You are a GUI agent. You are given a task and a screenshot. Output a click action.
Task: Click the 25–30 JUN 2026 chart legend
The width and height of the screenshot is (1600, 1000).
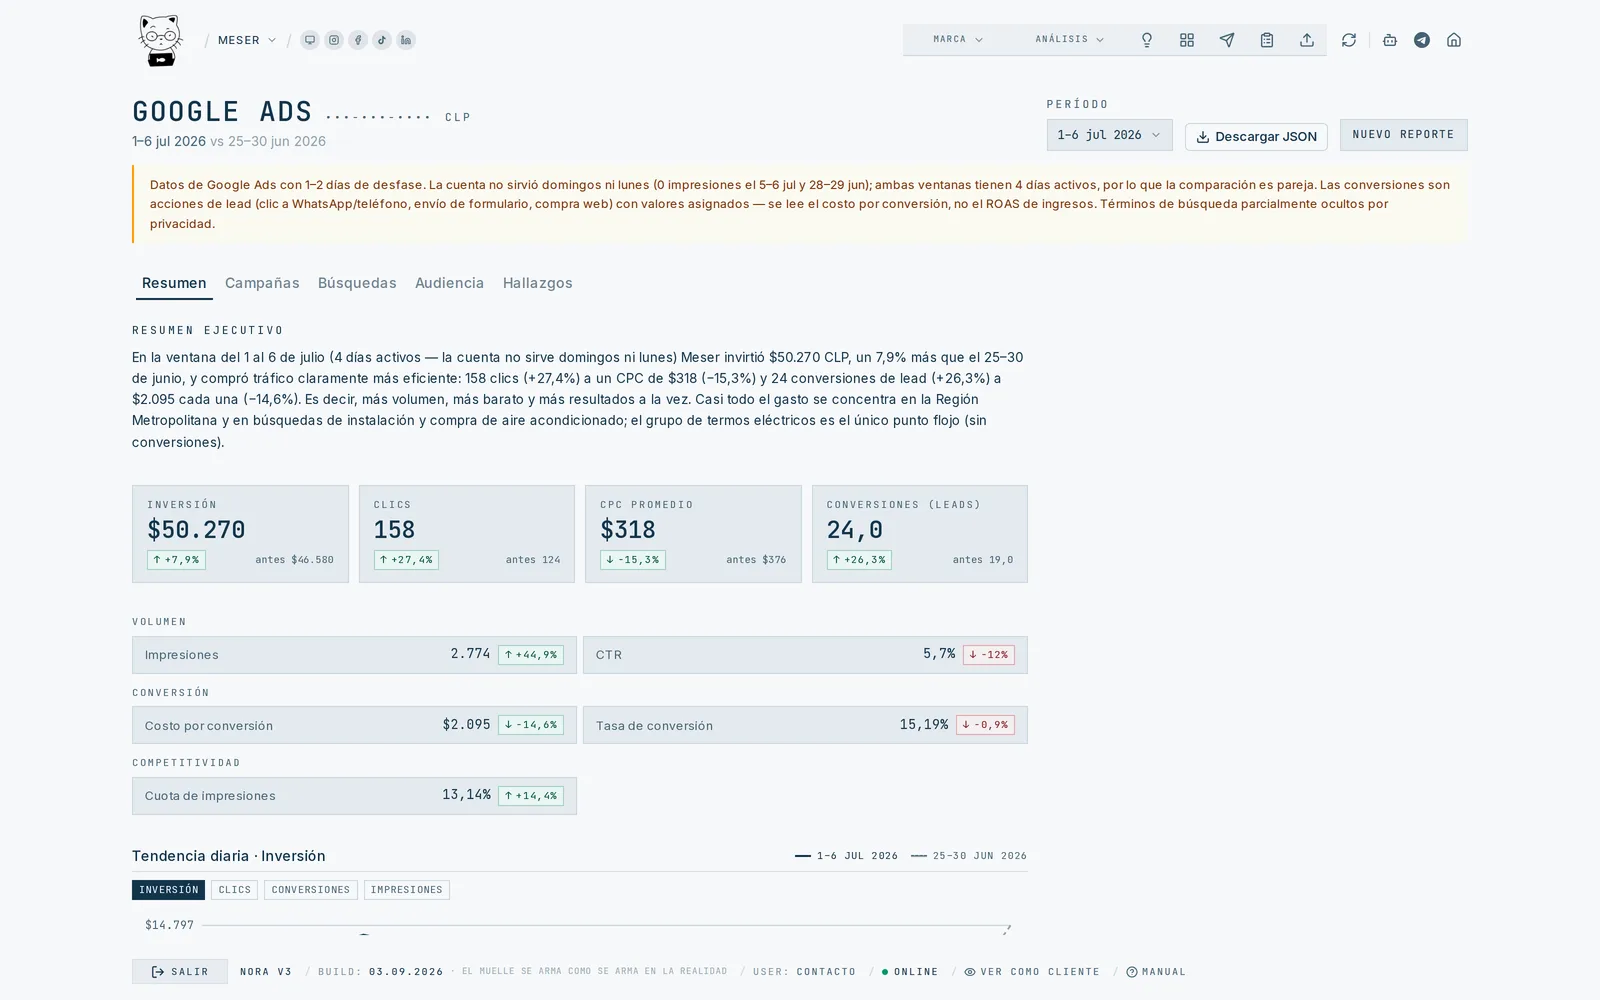(x=969, y=856)
